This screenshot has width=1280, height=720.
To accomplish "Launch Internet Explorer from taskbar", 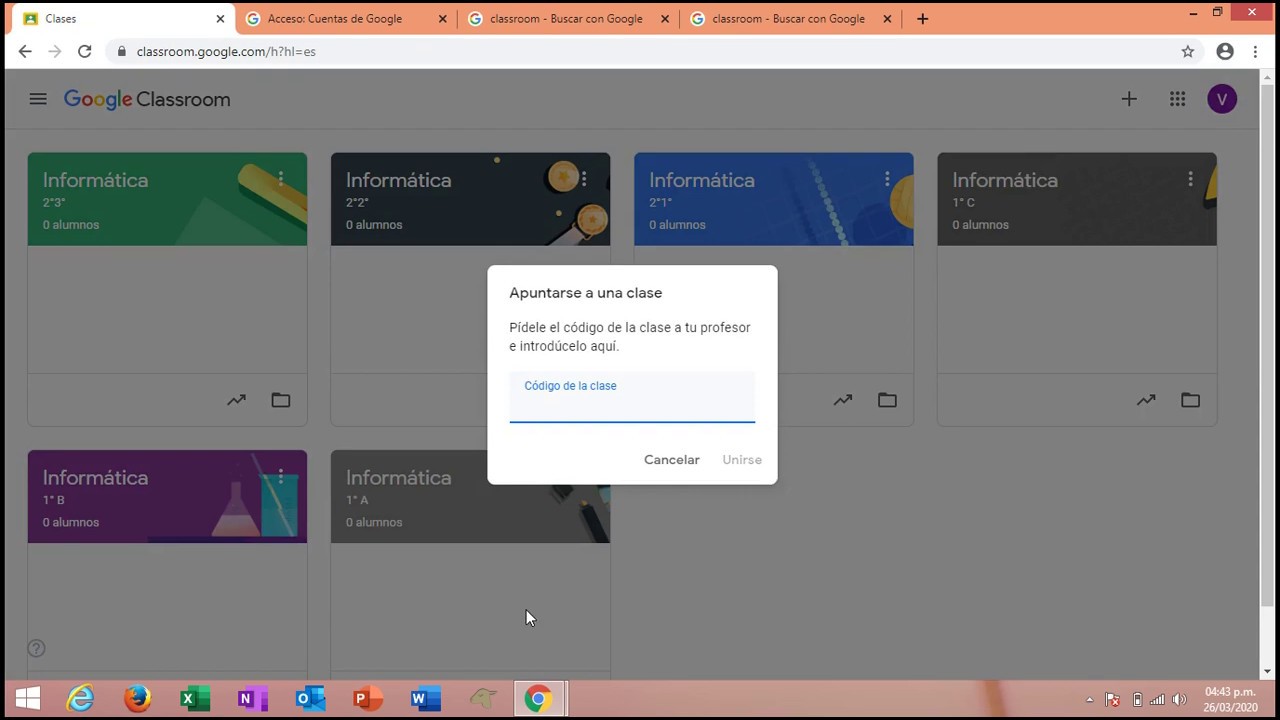I will [80, 699].
